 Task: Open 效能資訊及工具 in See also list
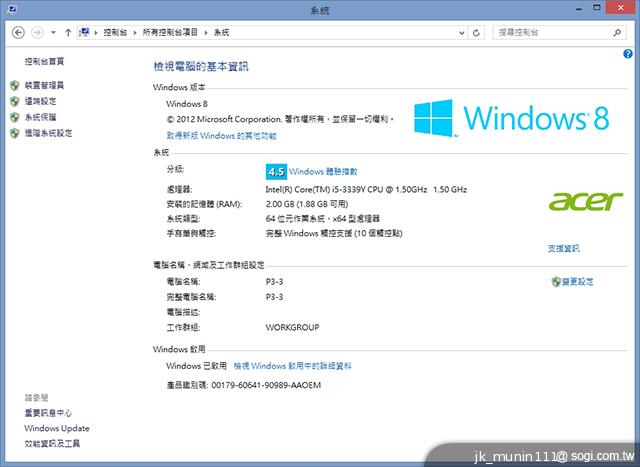pyautogui.click(x=52, y=443)
